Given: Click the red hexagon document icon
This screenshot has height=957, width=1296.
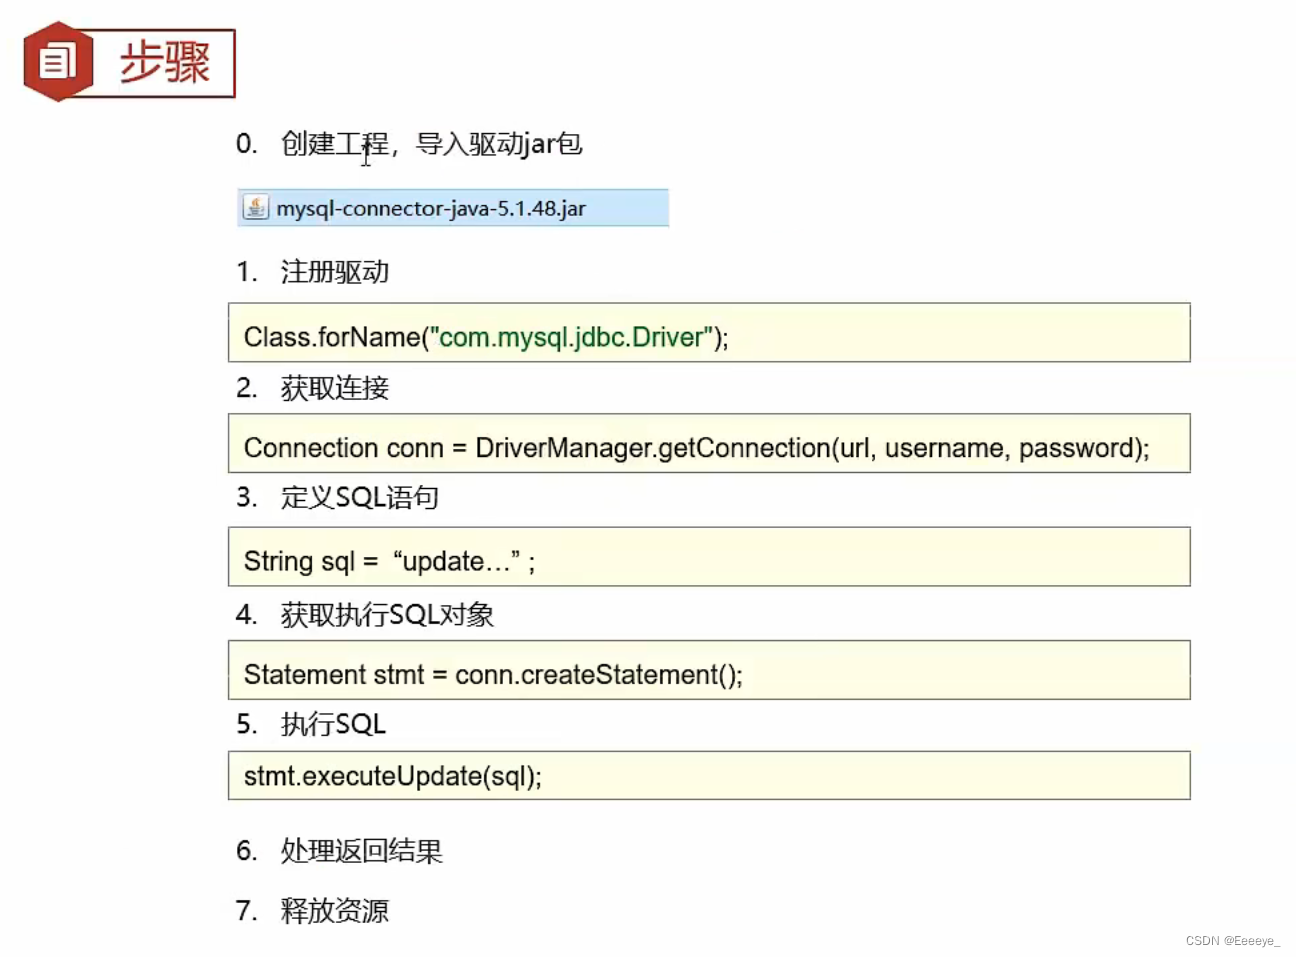Looking at the screenshot, I should (x=59, y=62).
